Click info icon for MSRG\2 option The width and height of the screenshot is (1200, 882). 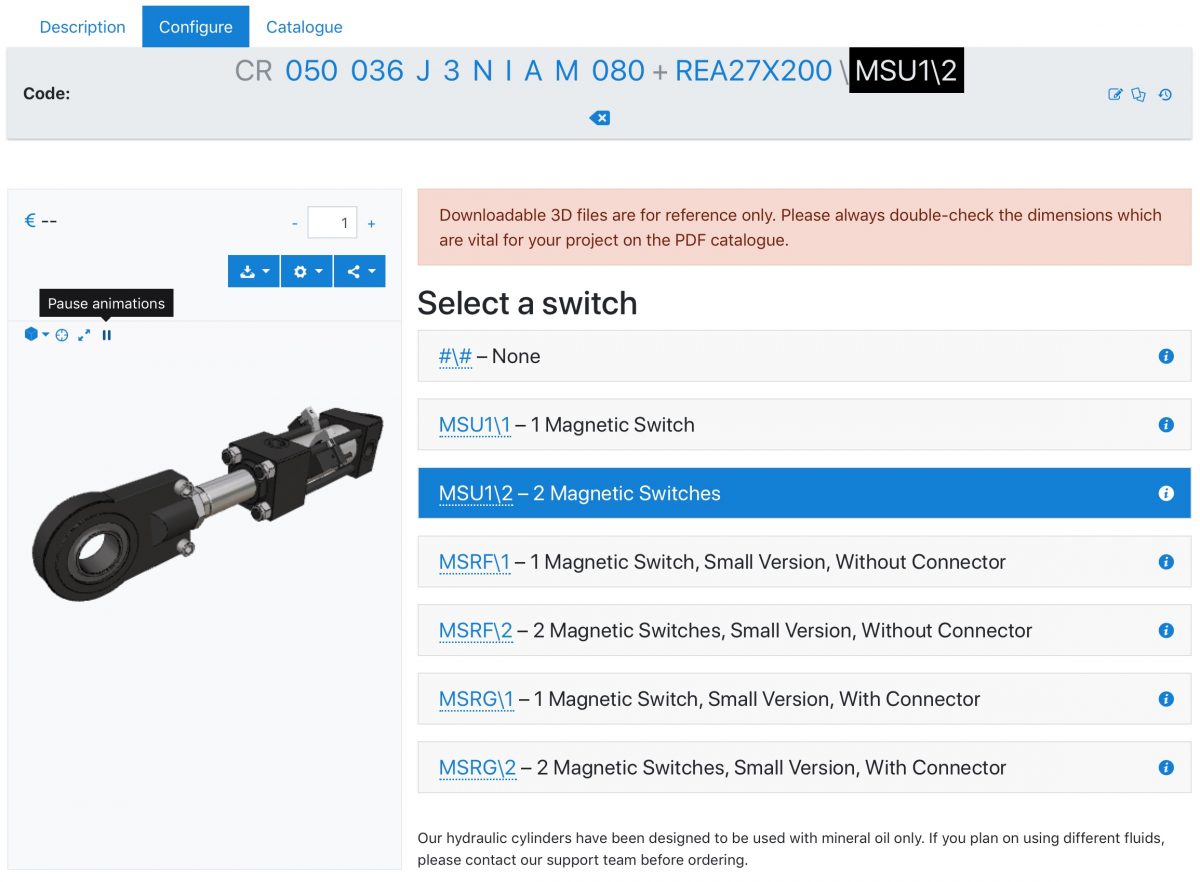click(x=1166, y=768)
